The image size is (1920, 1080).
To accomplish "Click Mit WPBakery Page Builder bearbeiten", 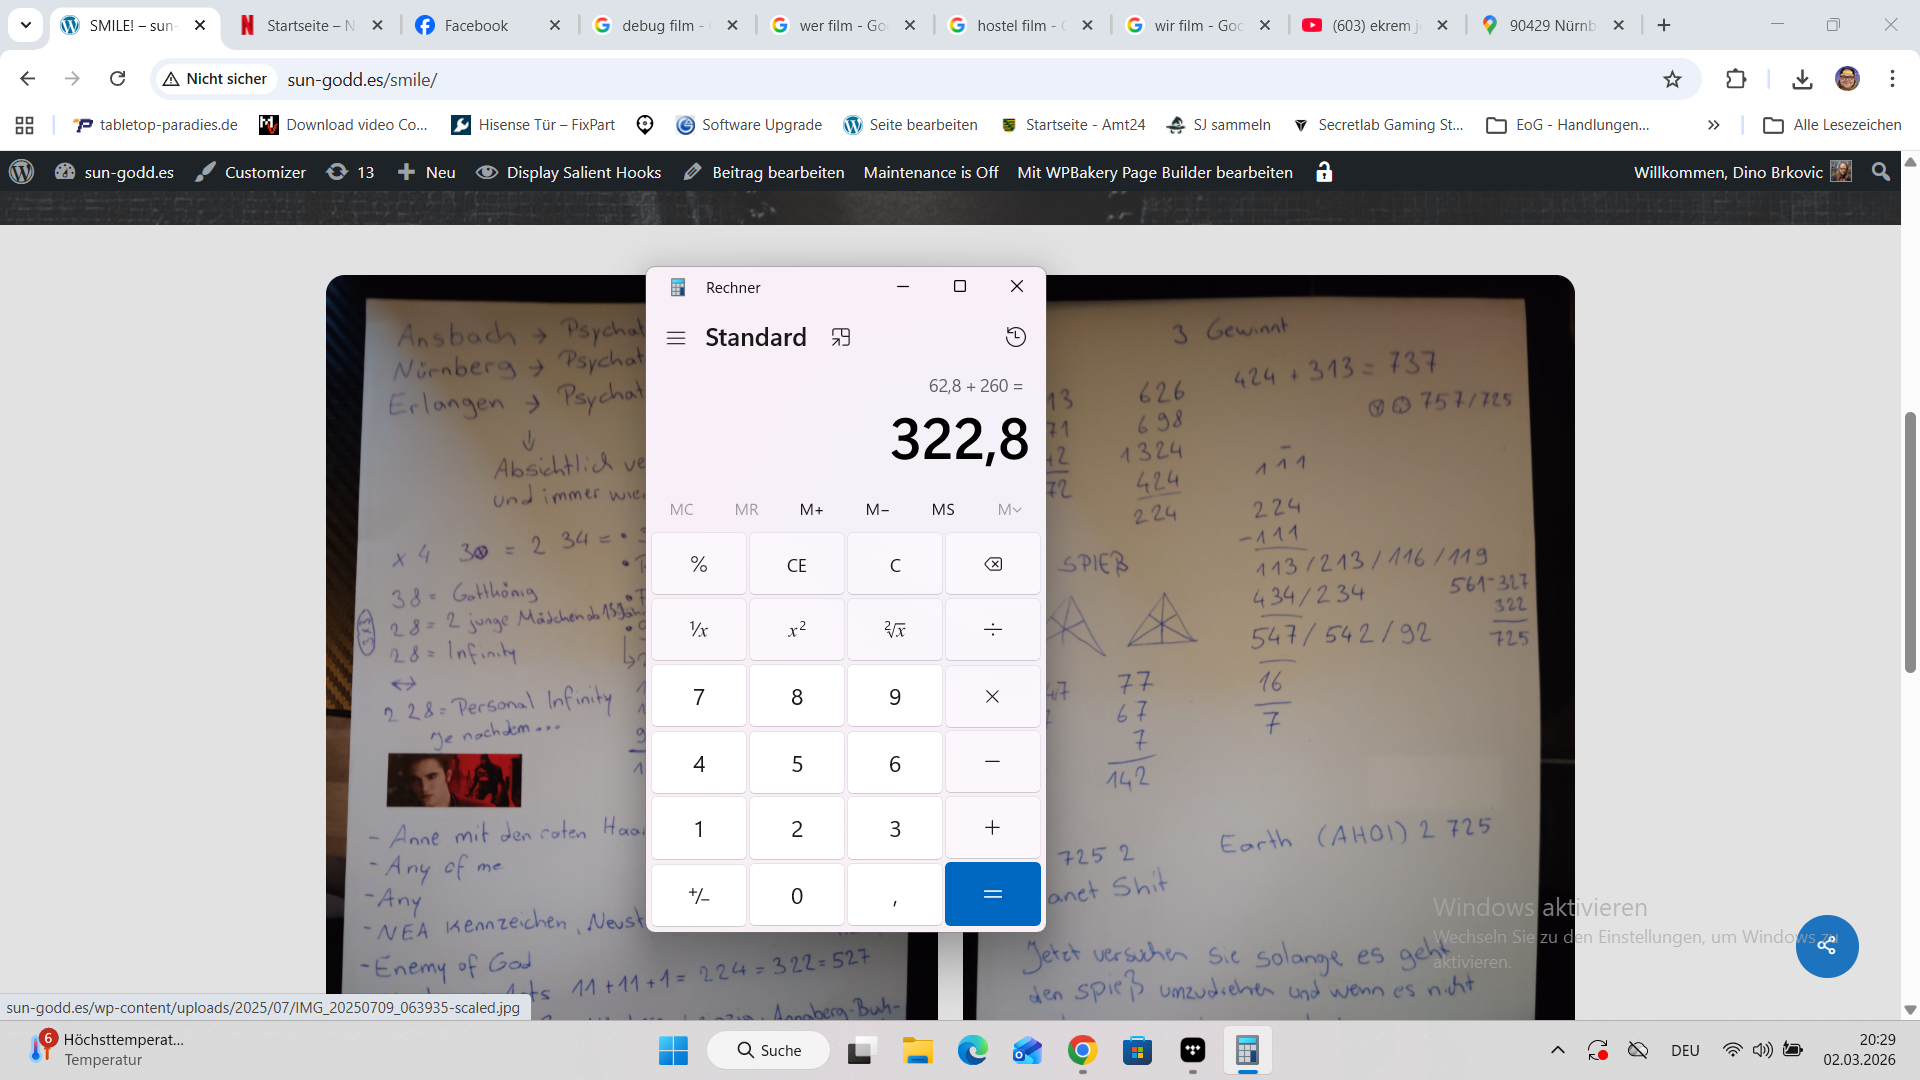I will pos(1155,172).
